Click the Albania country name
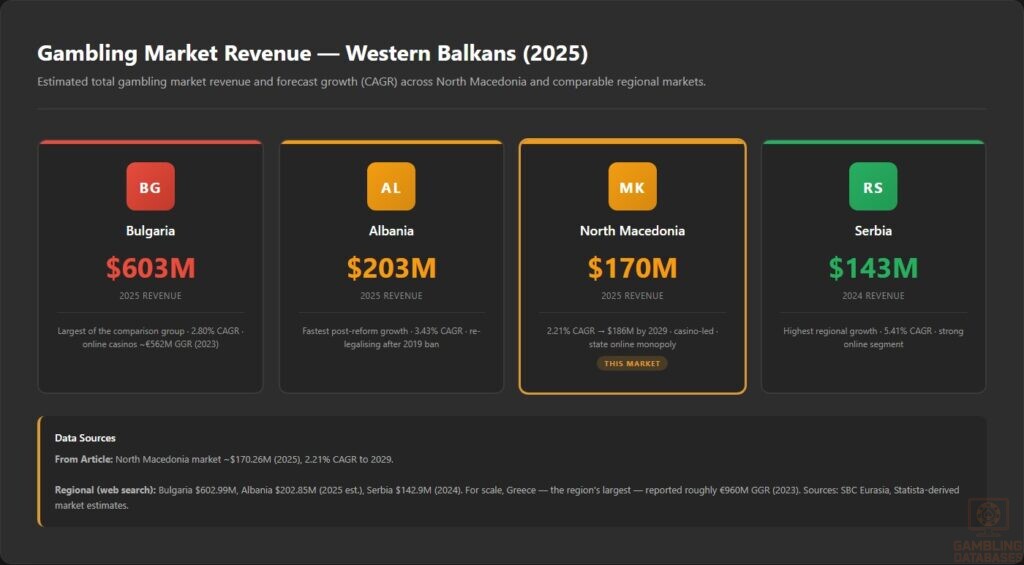 [x=391, y=231]
